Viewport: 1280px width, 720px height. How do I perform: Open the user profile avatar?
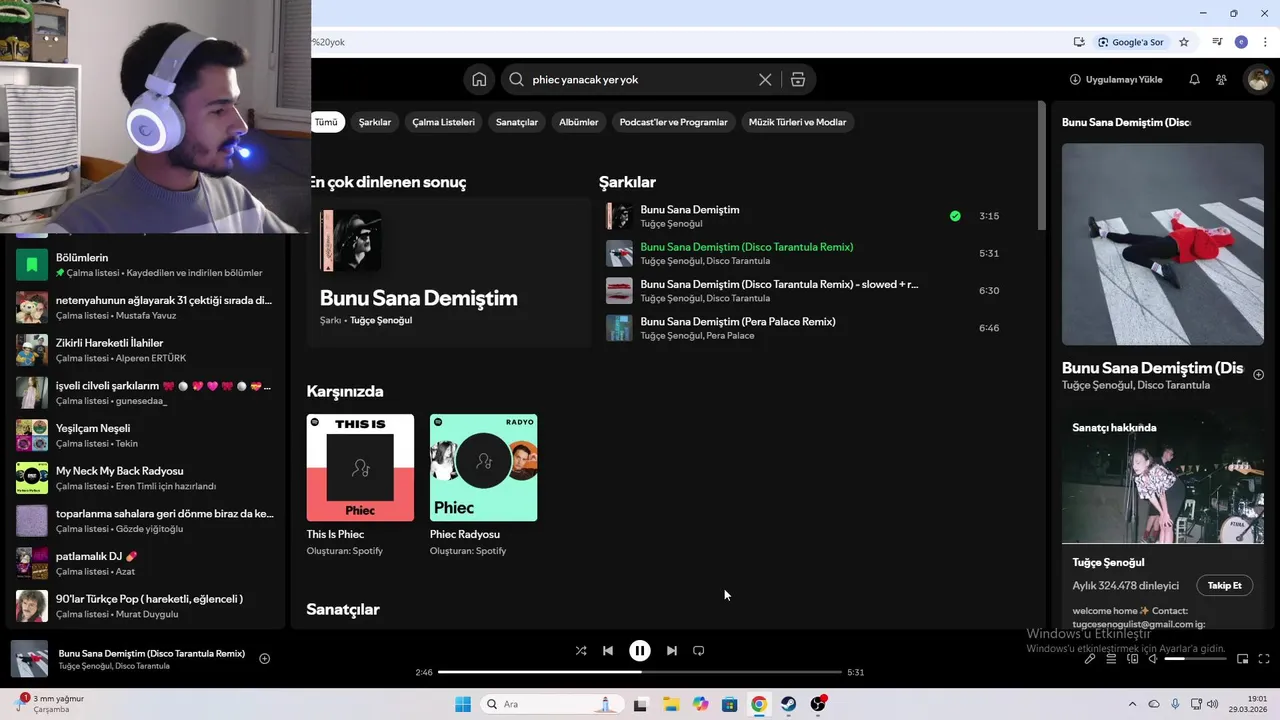tap(1257, 80)
